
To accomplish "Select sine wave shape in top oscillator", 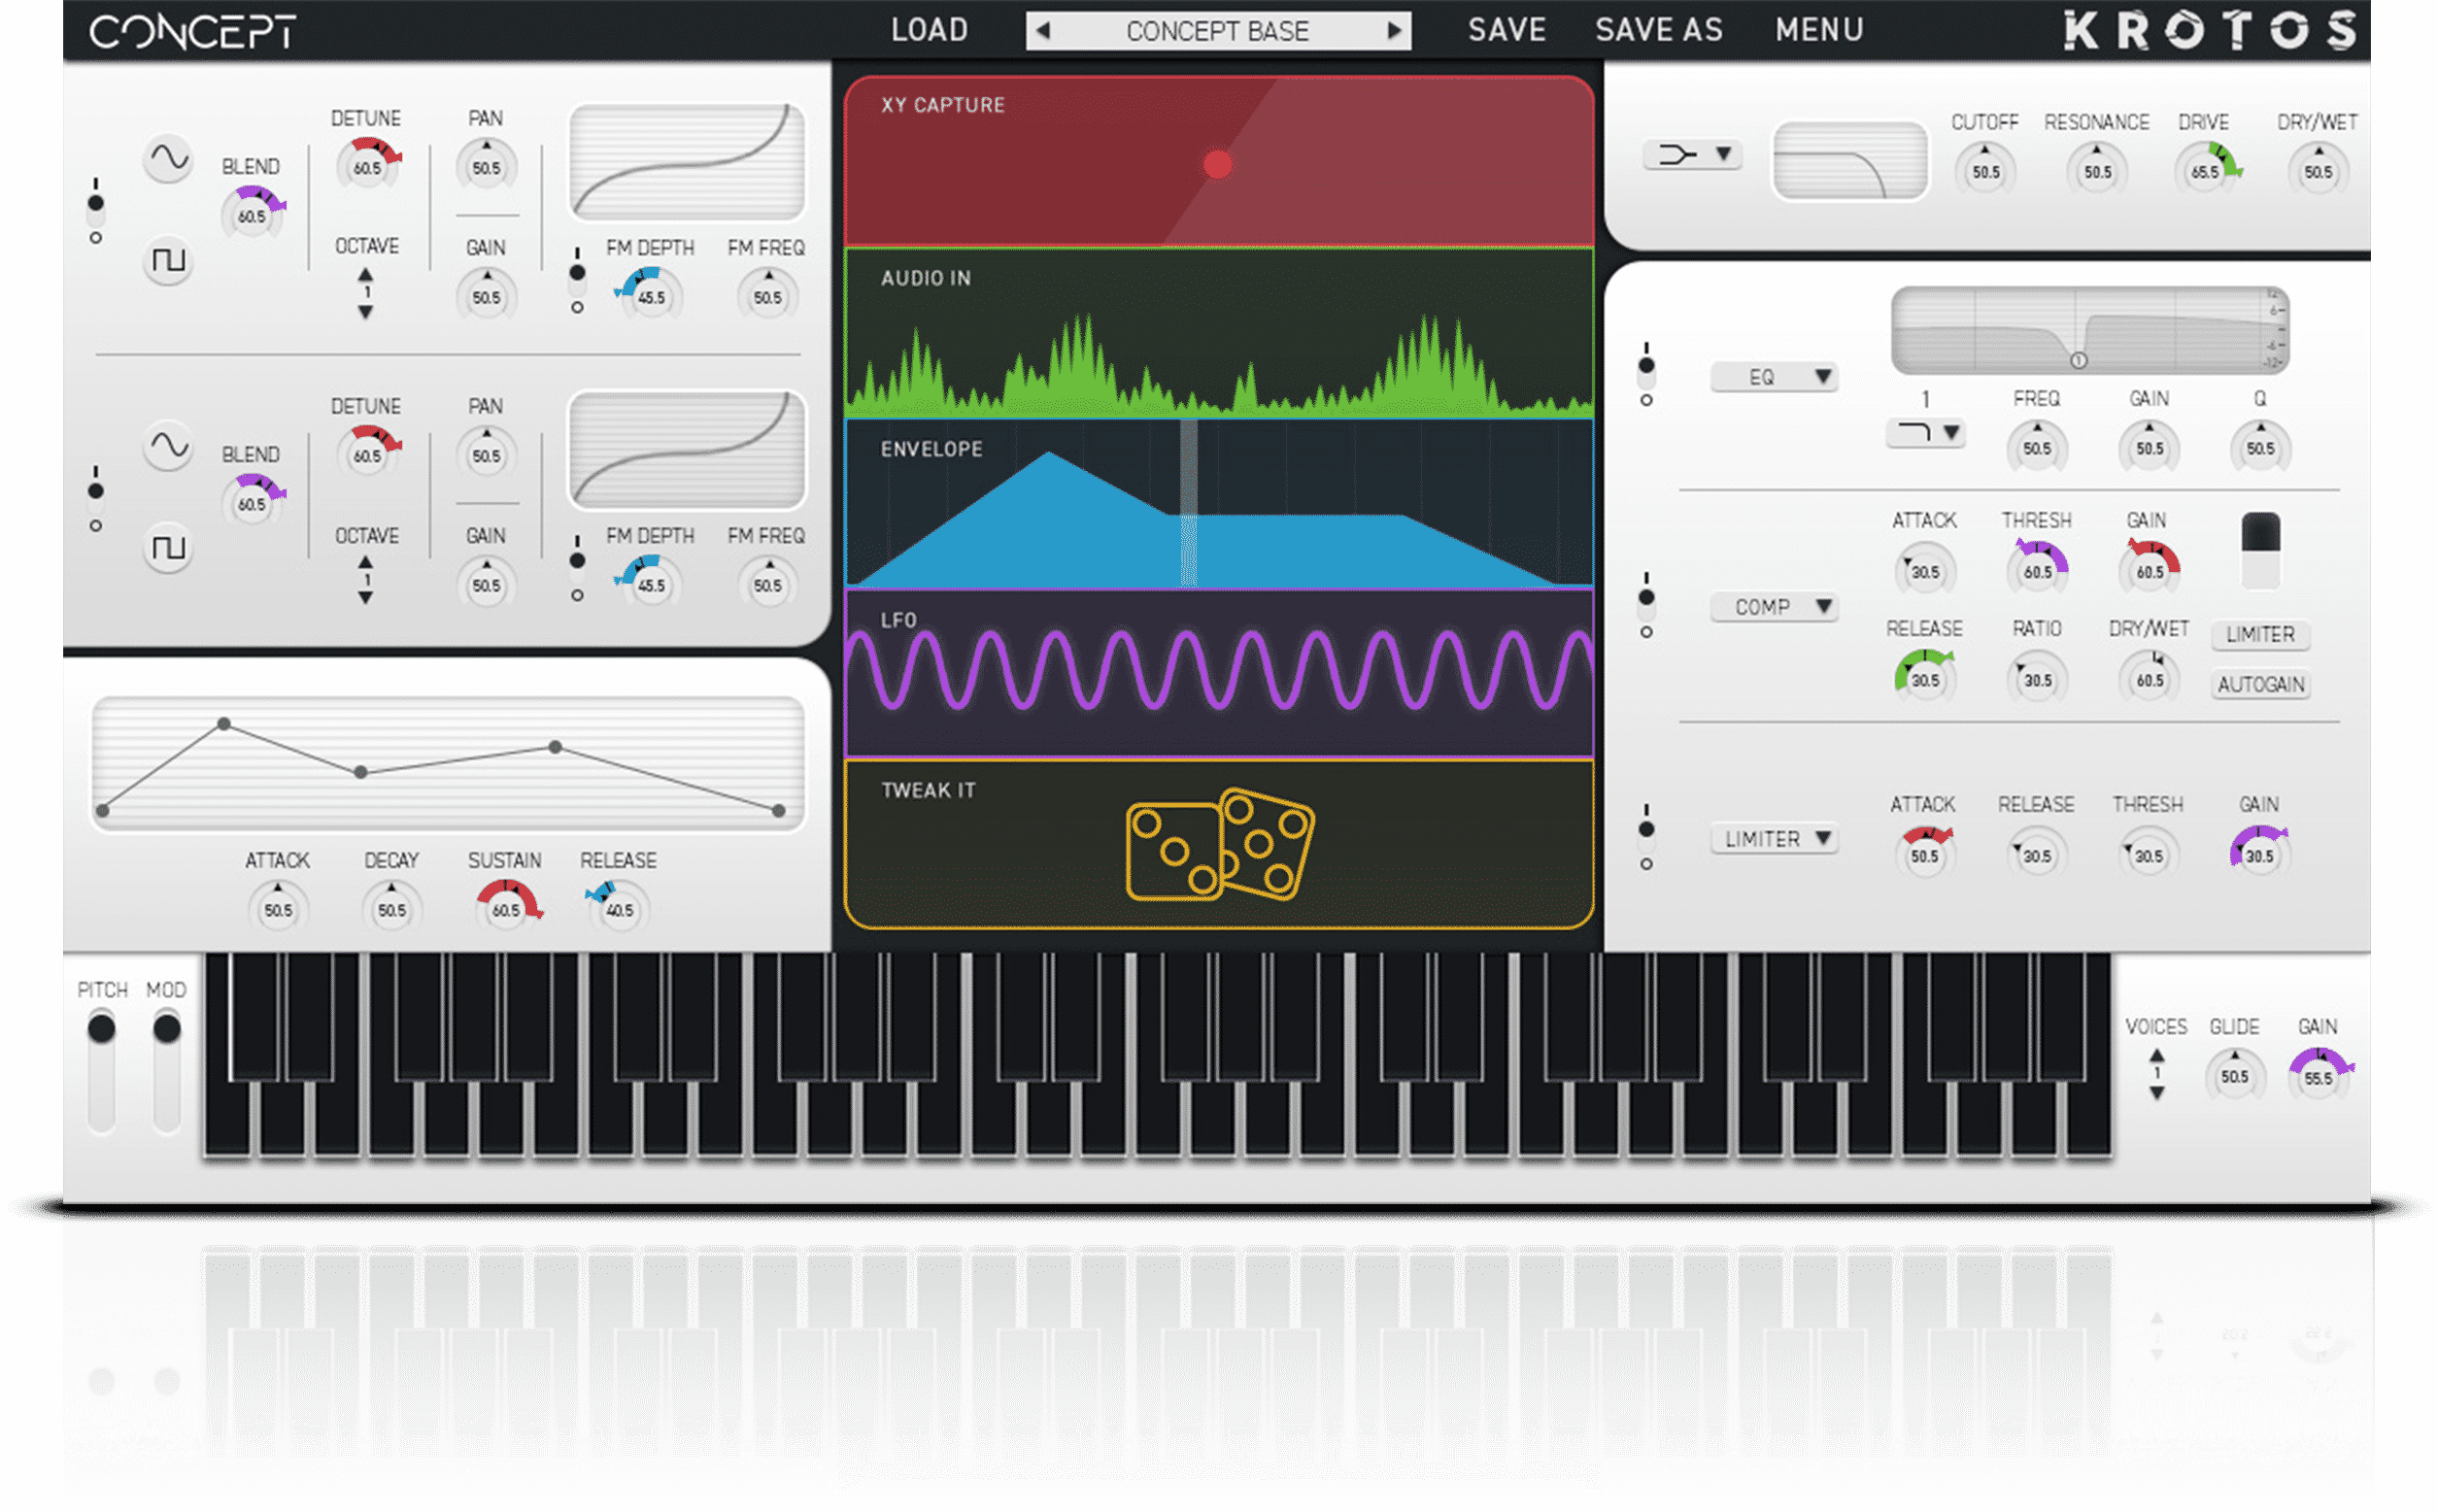I will click(168, 159).
